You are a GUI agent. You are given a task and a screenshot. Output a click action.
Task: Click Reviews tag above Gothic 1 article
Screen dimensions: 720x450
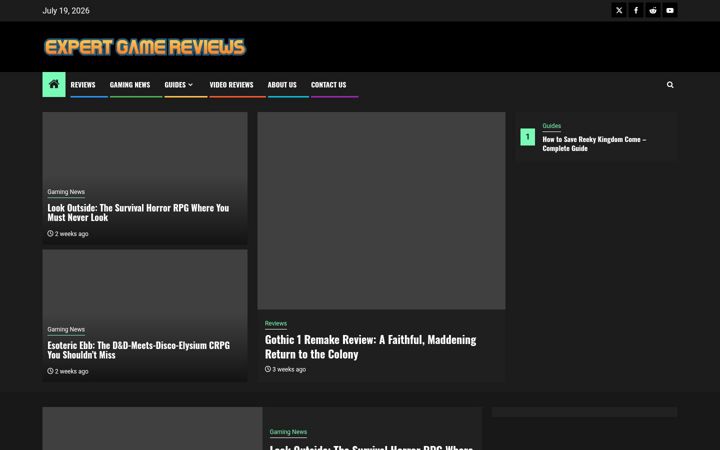coord(276,324)
